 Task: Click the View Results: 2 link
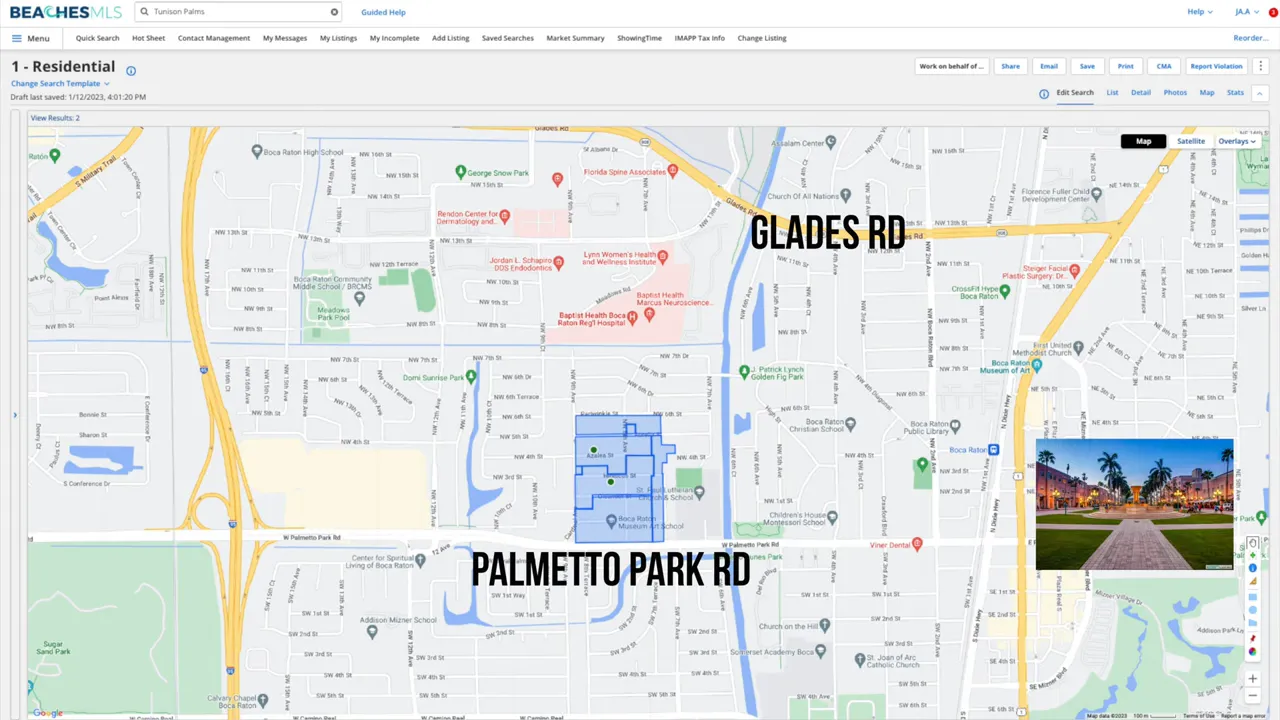tap(55, 117)
